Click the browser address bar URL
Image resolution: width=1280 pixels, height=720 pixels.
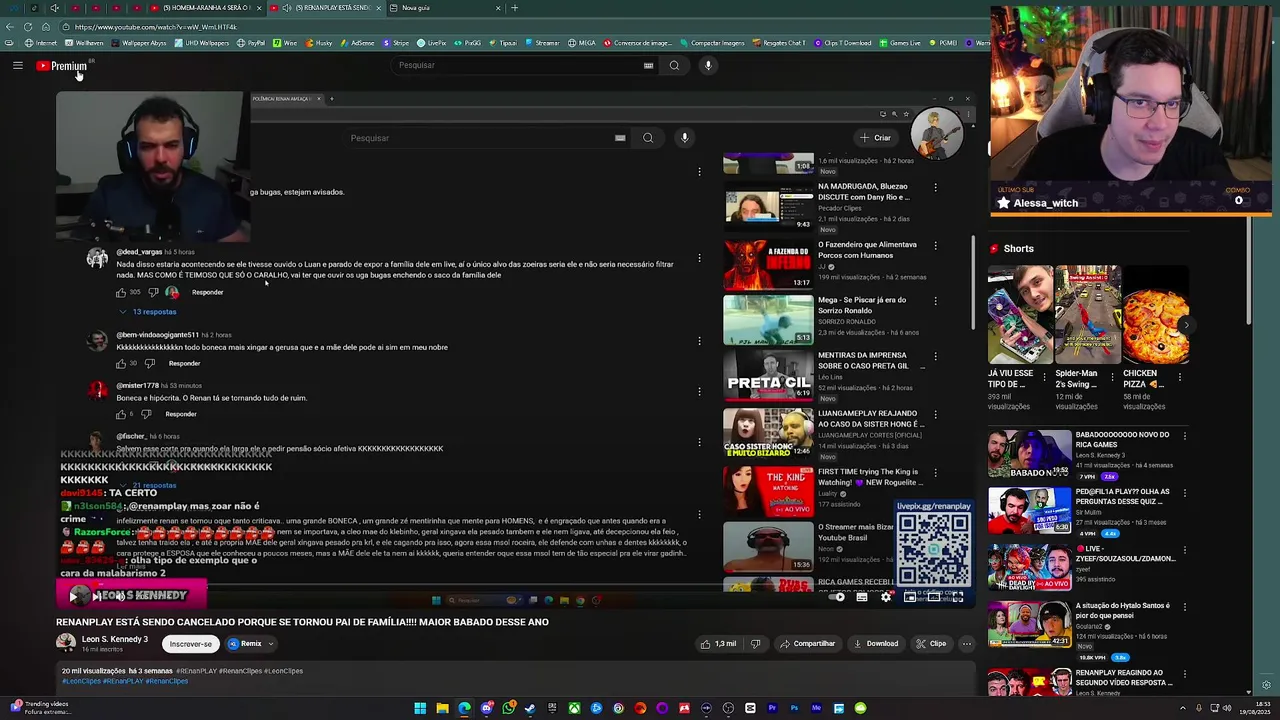point(155,27)
